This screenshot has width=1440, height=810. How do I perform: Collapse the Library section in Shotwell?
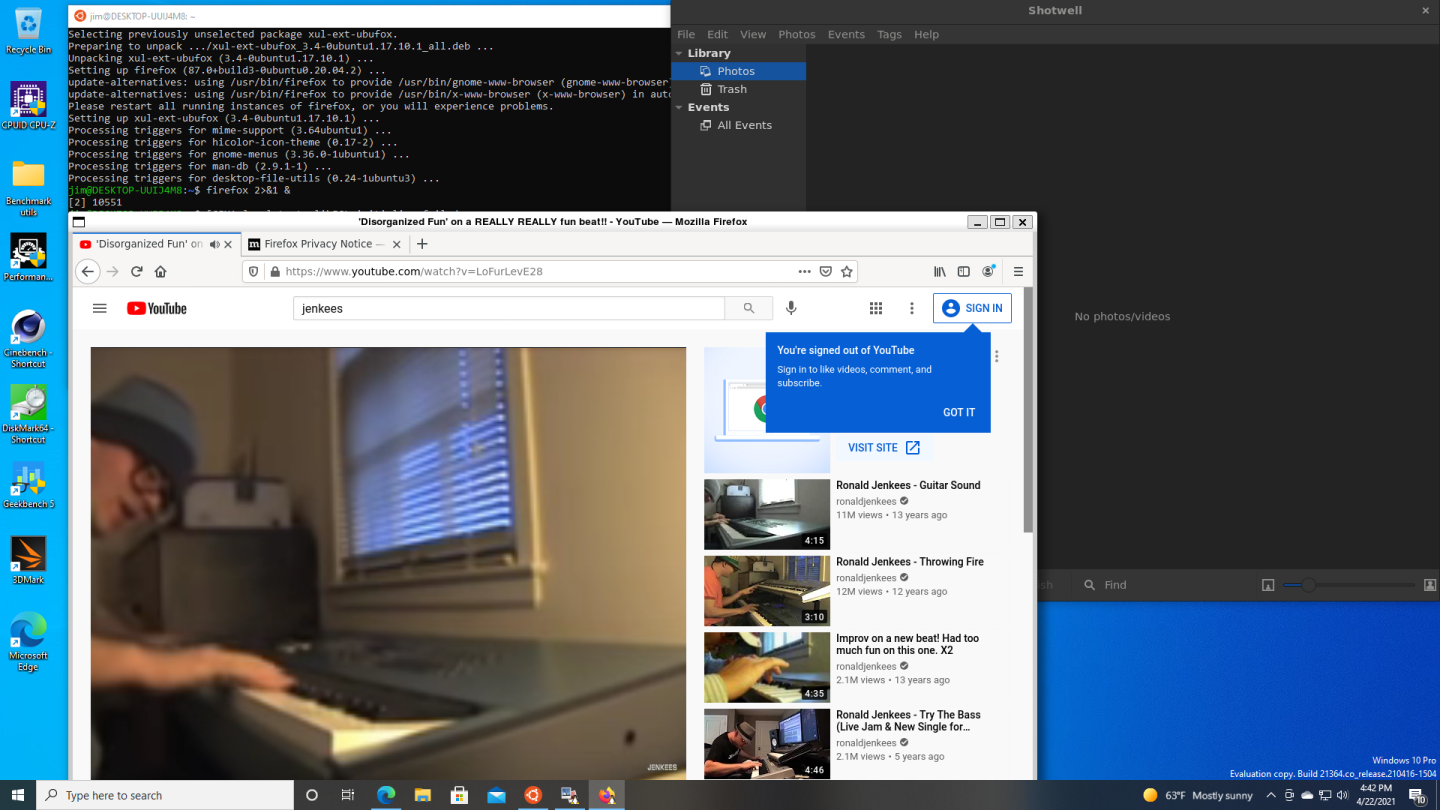point(679,52)
